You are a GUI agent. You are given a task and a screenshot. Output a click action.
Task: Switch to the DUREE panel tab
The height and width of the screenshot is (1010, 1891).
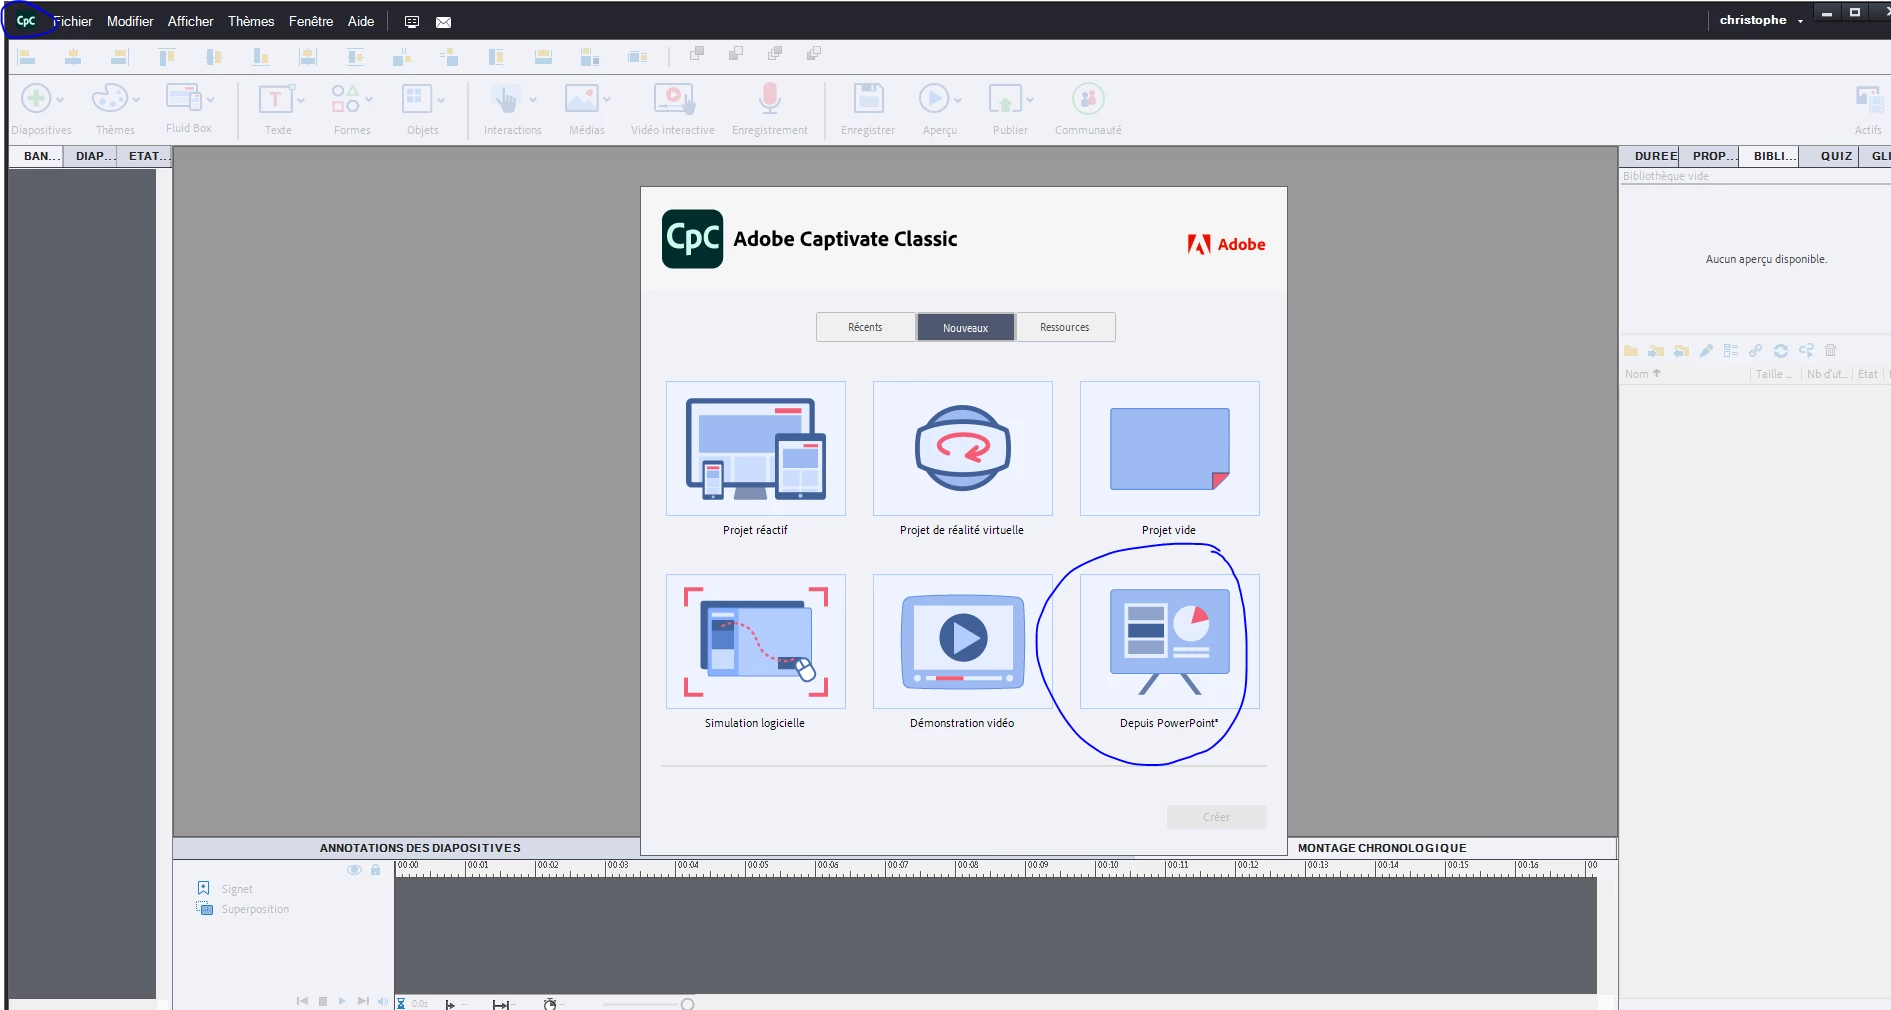(x=1650, y=156)
